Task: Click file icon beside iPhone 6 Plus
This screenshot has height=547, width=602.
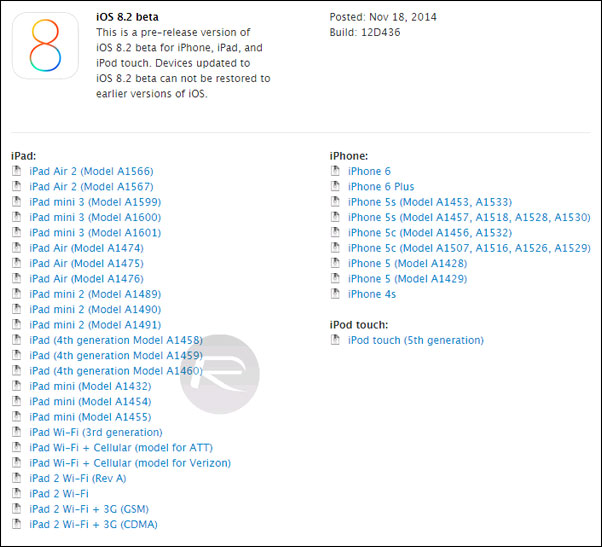Action: coord(335,186)
